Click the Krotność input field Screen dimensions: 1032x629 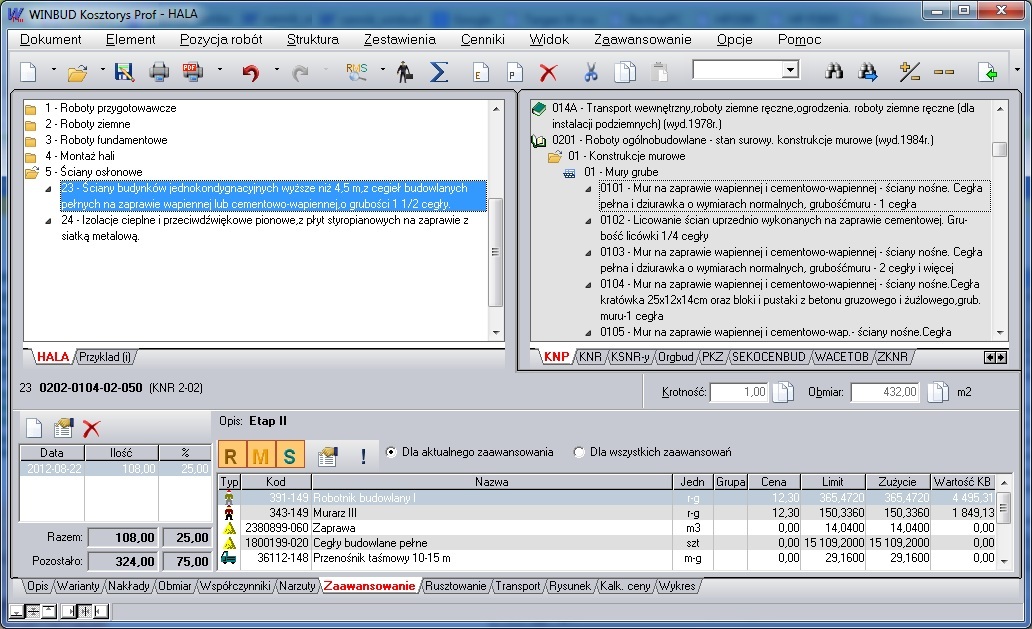(x=738, y=392)
